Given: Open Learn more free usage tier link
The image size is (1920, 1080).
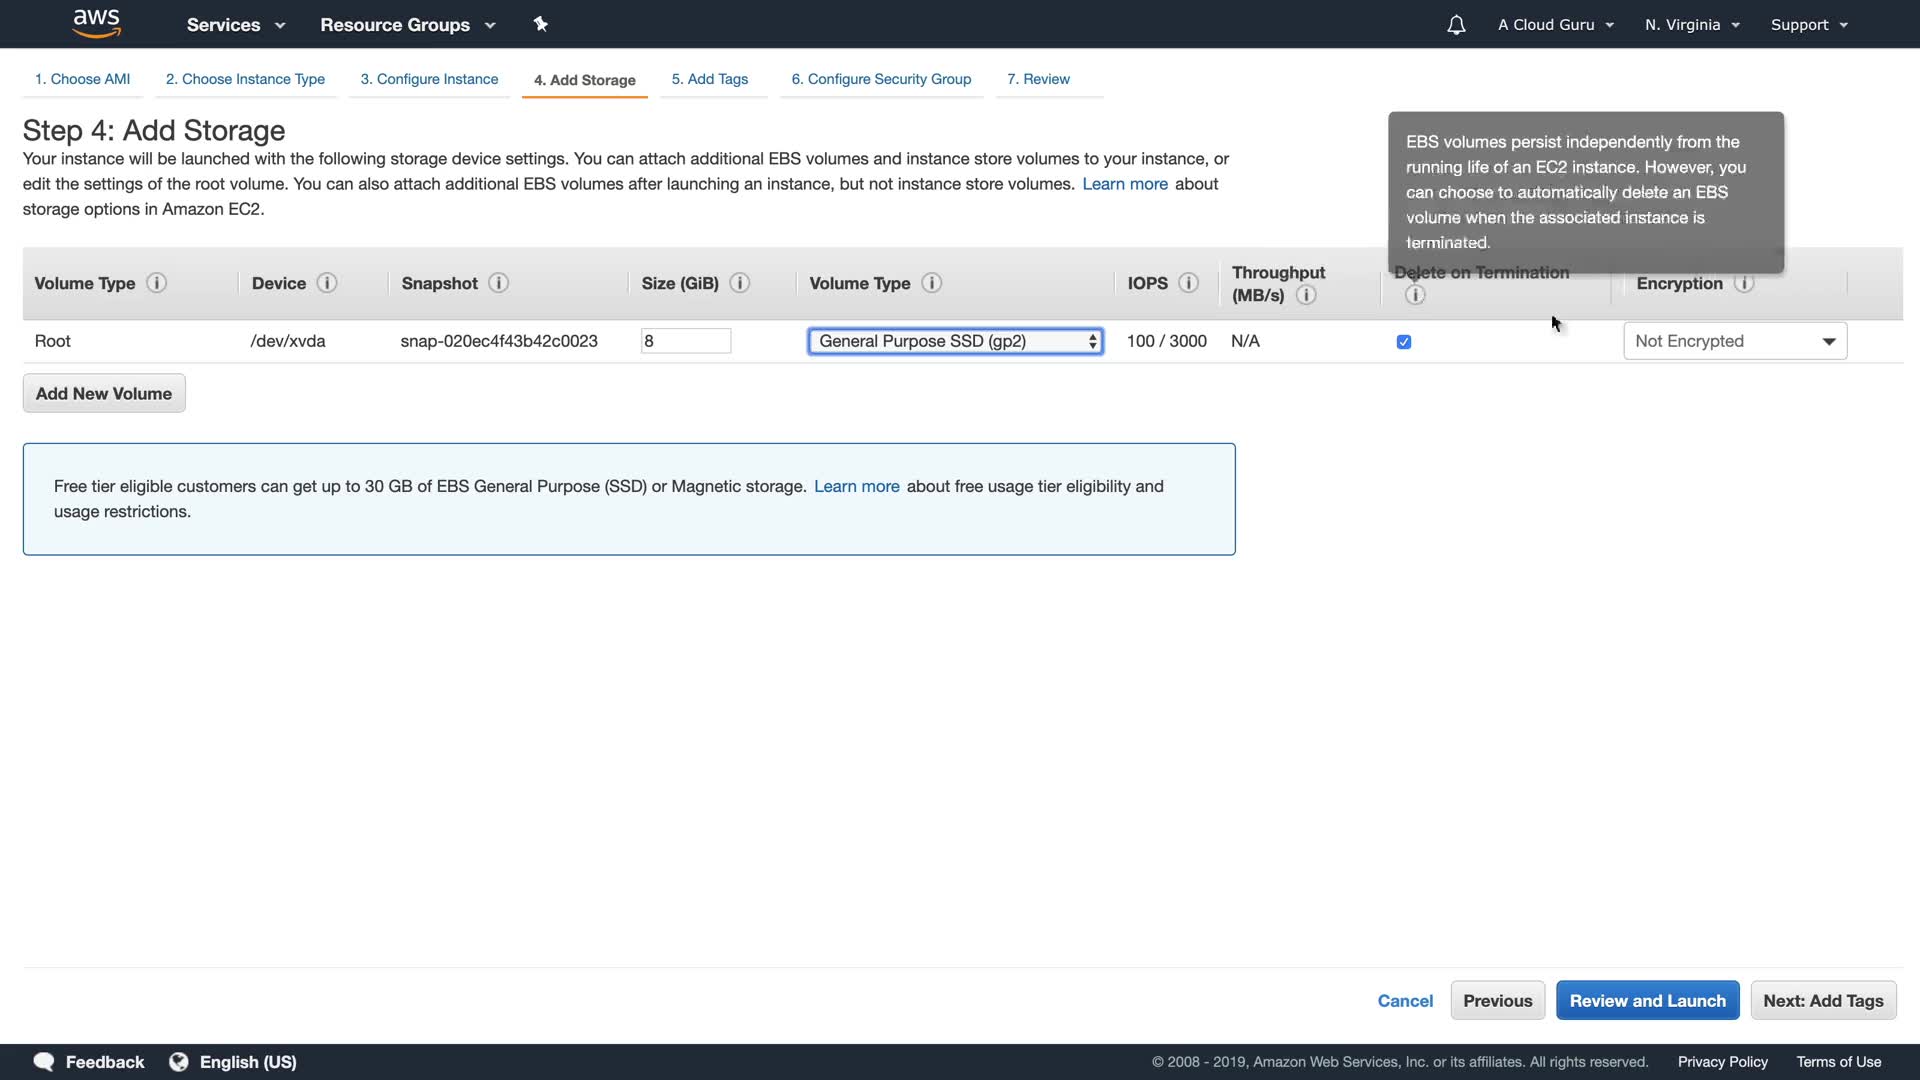Looking at the screenshot, I should coord(856,486).
